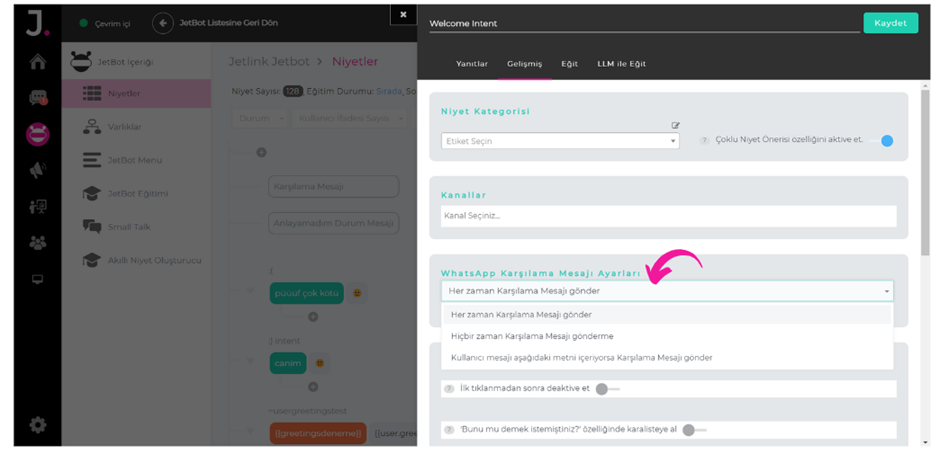Click Niyetler in the breadcrumb
The image size is (940, 454).
(x=355, y=62)
